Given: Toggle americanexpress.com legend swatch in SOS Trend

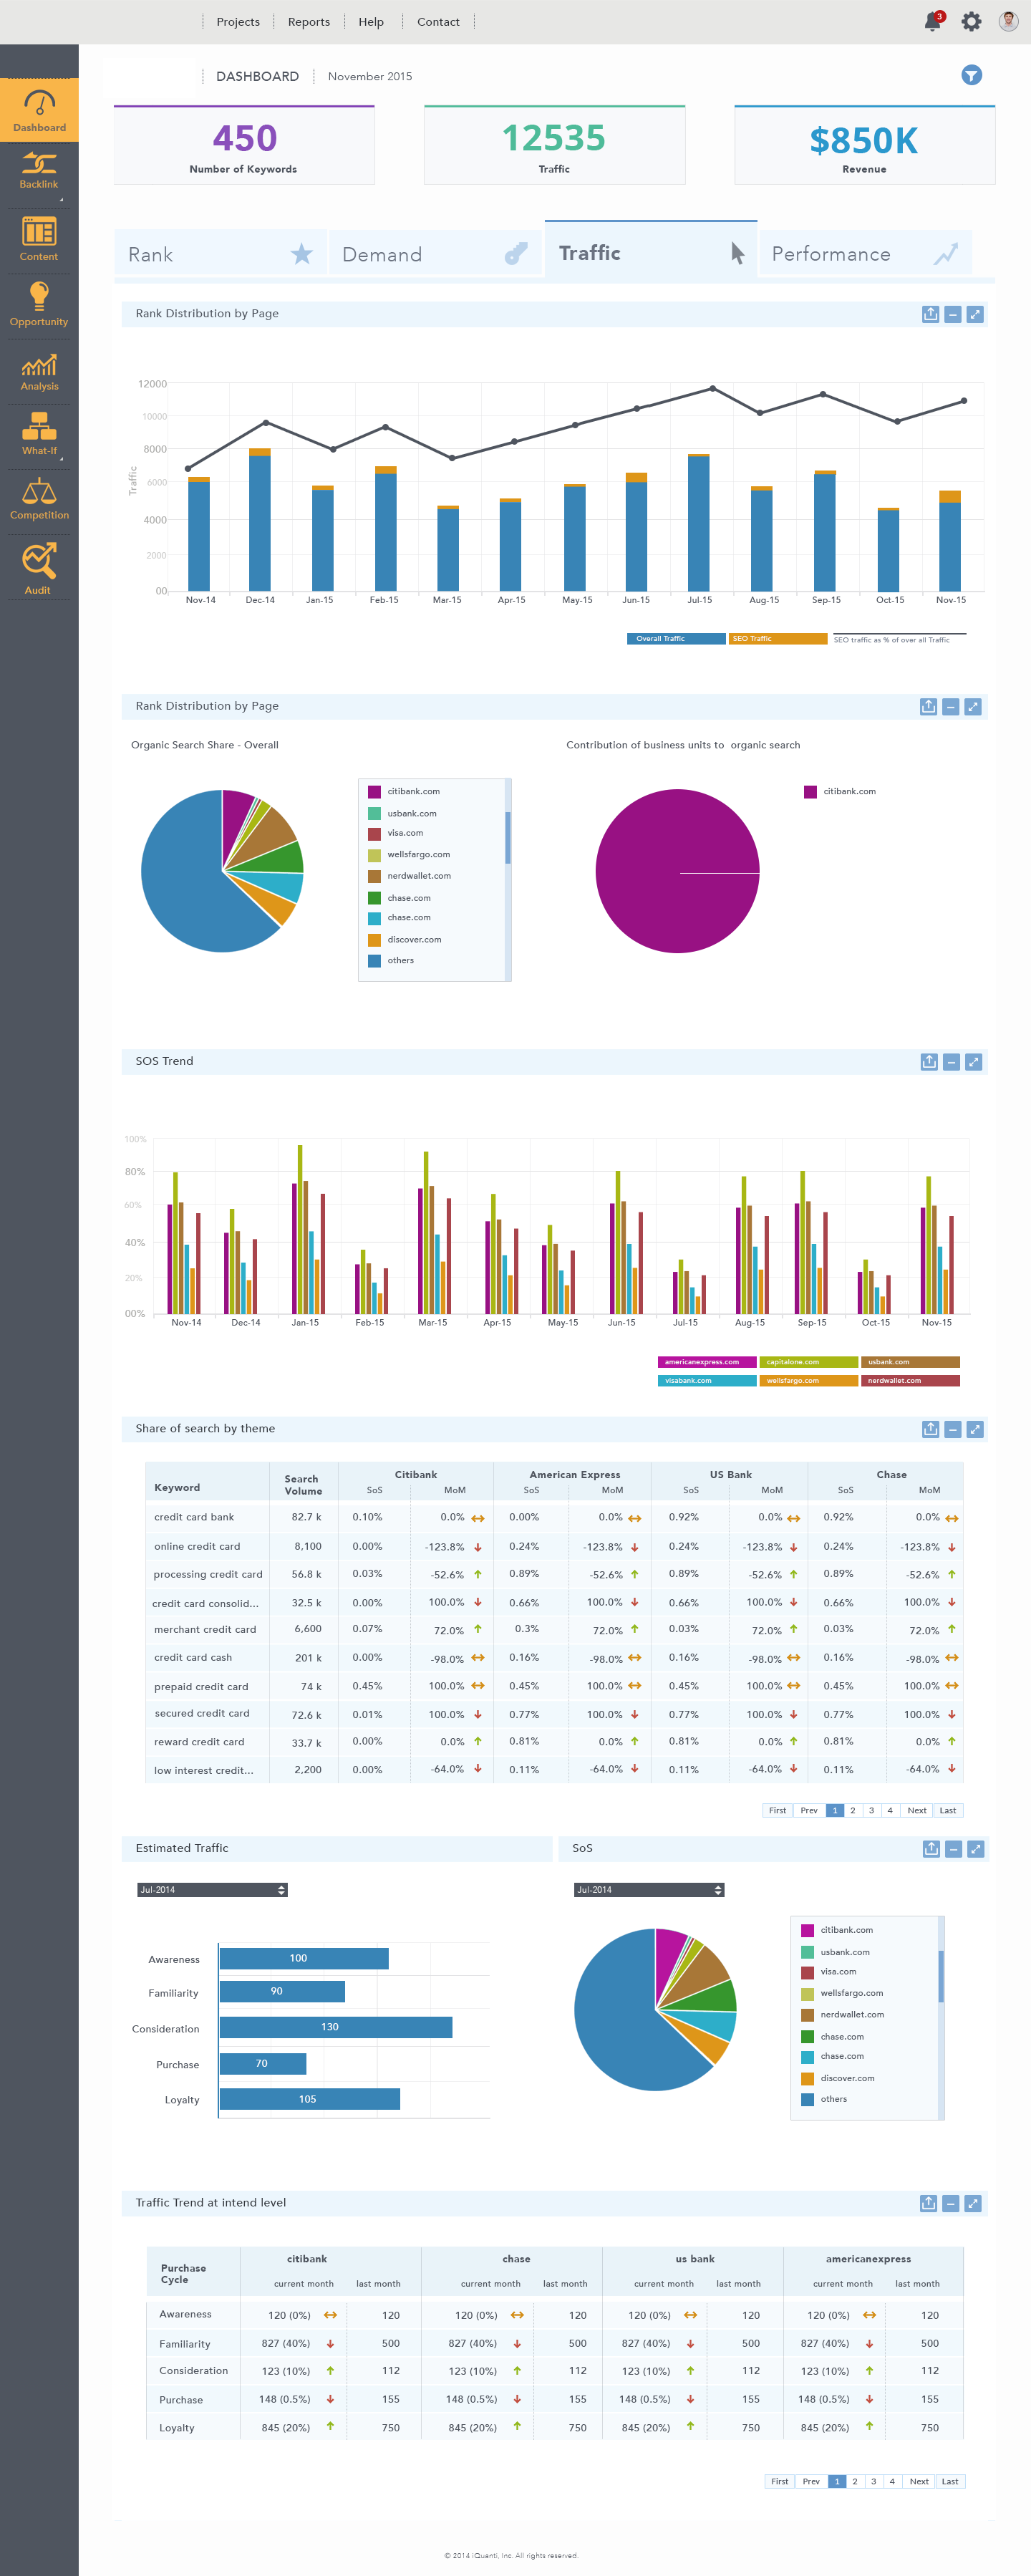Looking at the screenshot, I should [x=707, y=1362].
